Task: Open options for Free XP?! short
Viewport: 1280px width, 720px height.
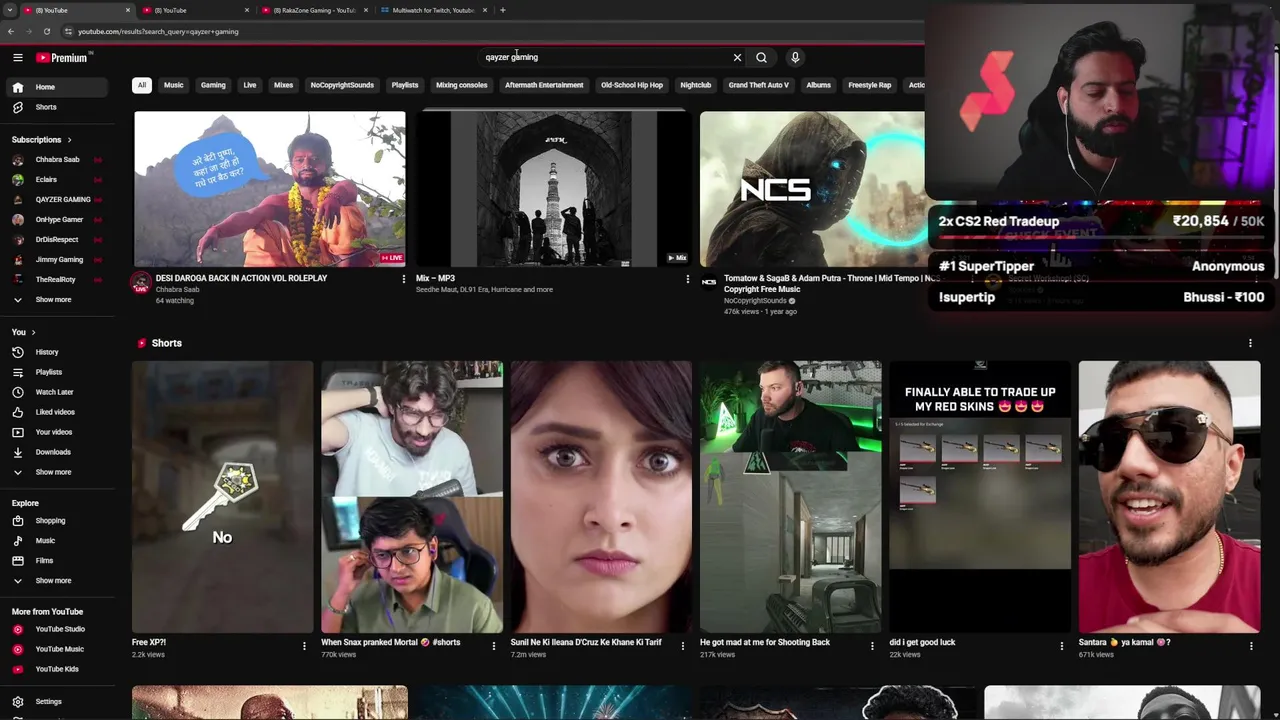Action: click(304, 646)
